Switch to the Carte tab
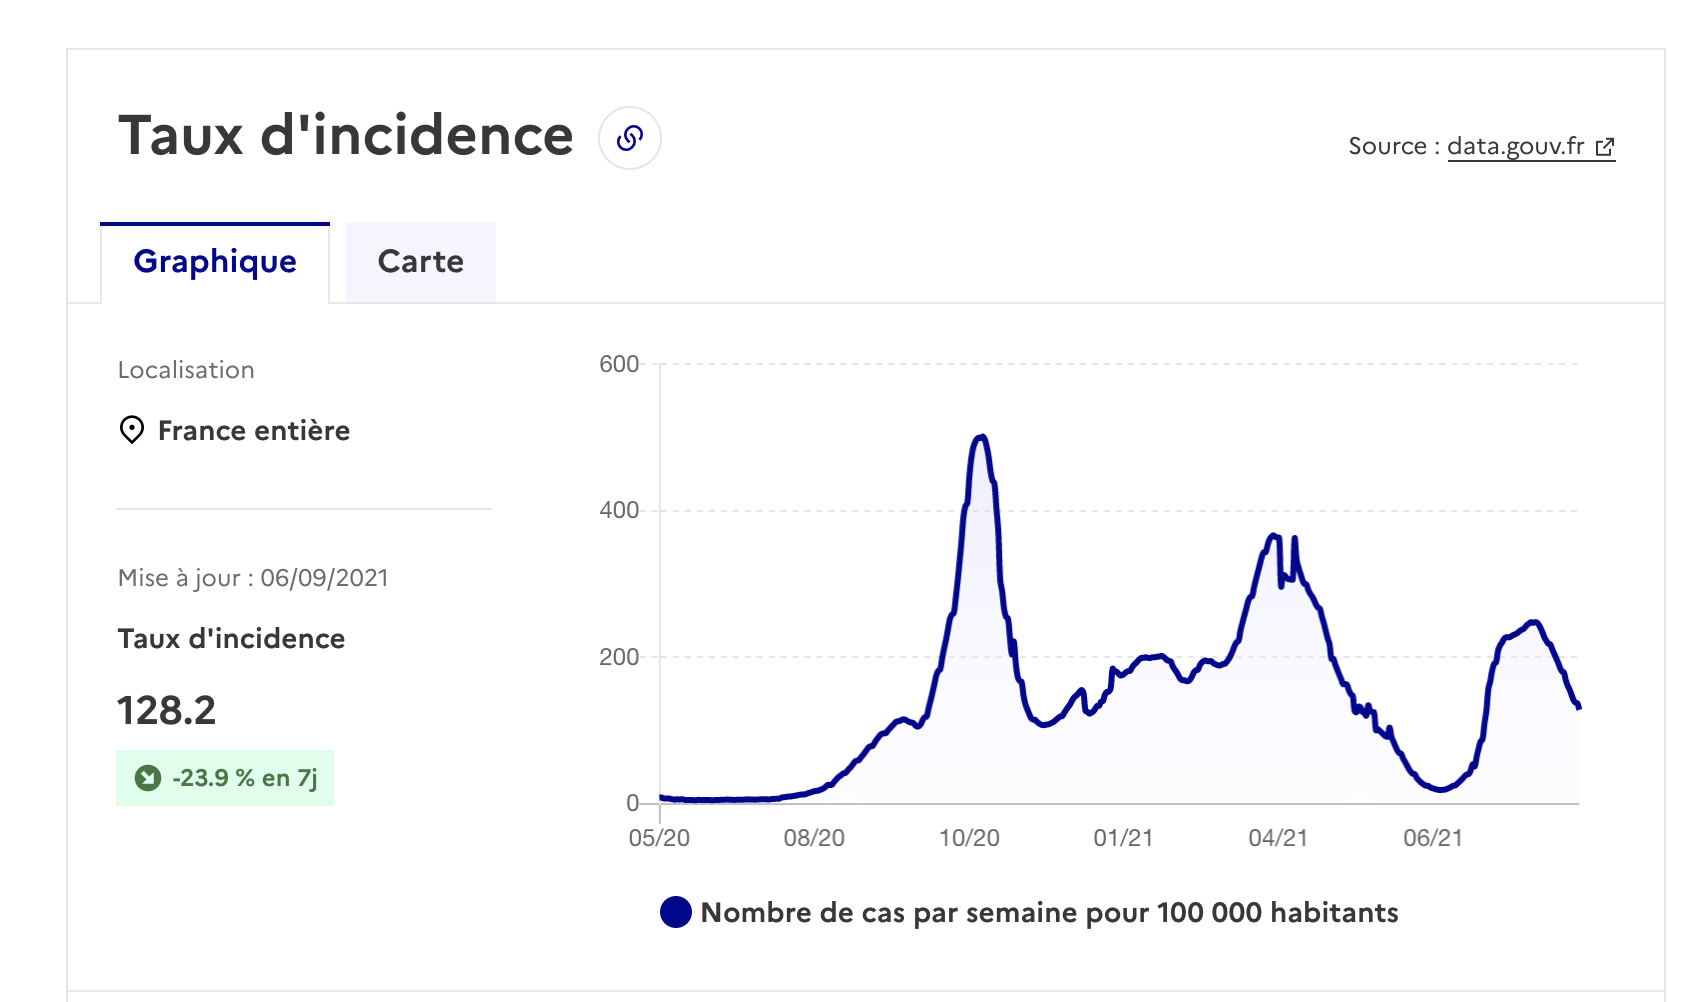The image size is (1686, 1002). (421, 262)
